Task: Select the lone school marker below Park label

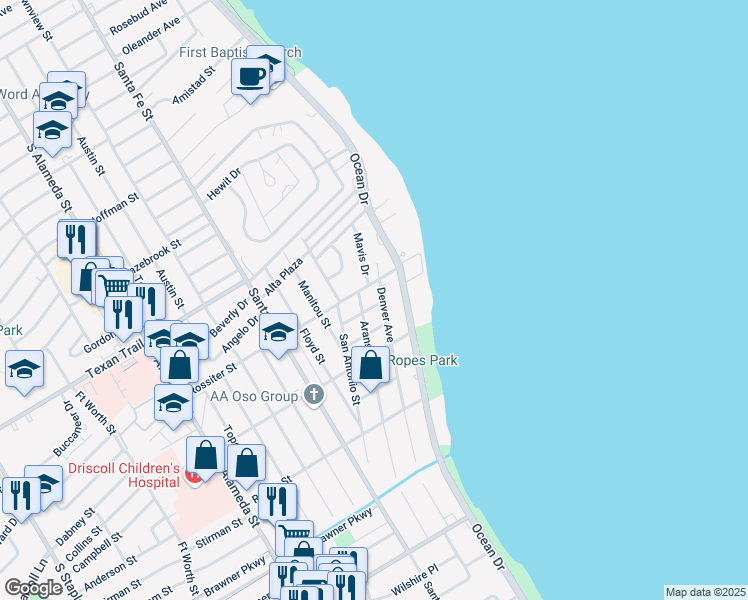Action: pos(24,372)
